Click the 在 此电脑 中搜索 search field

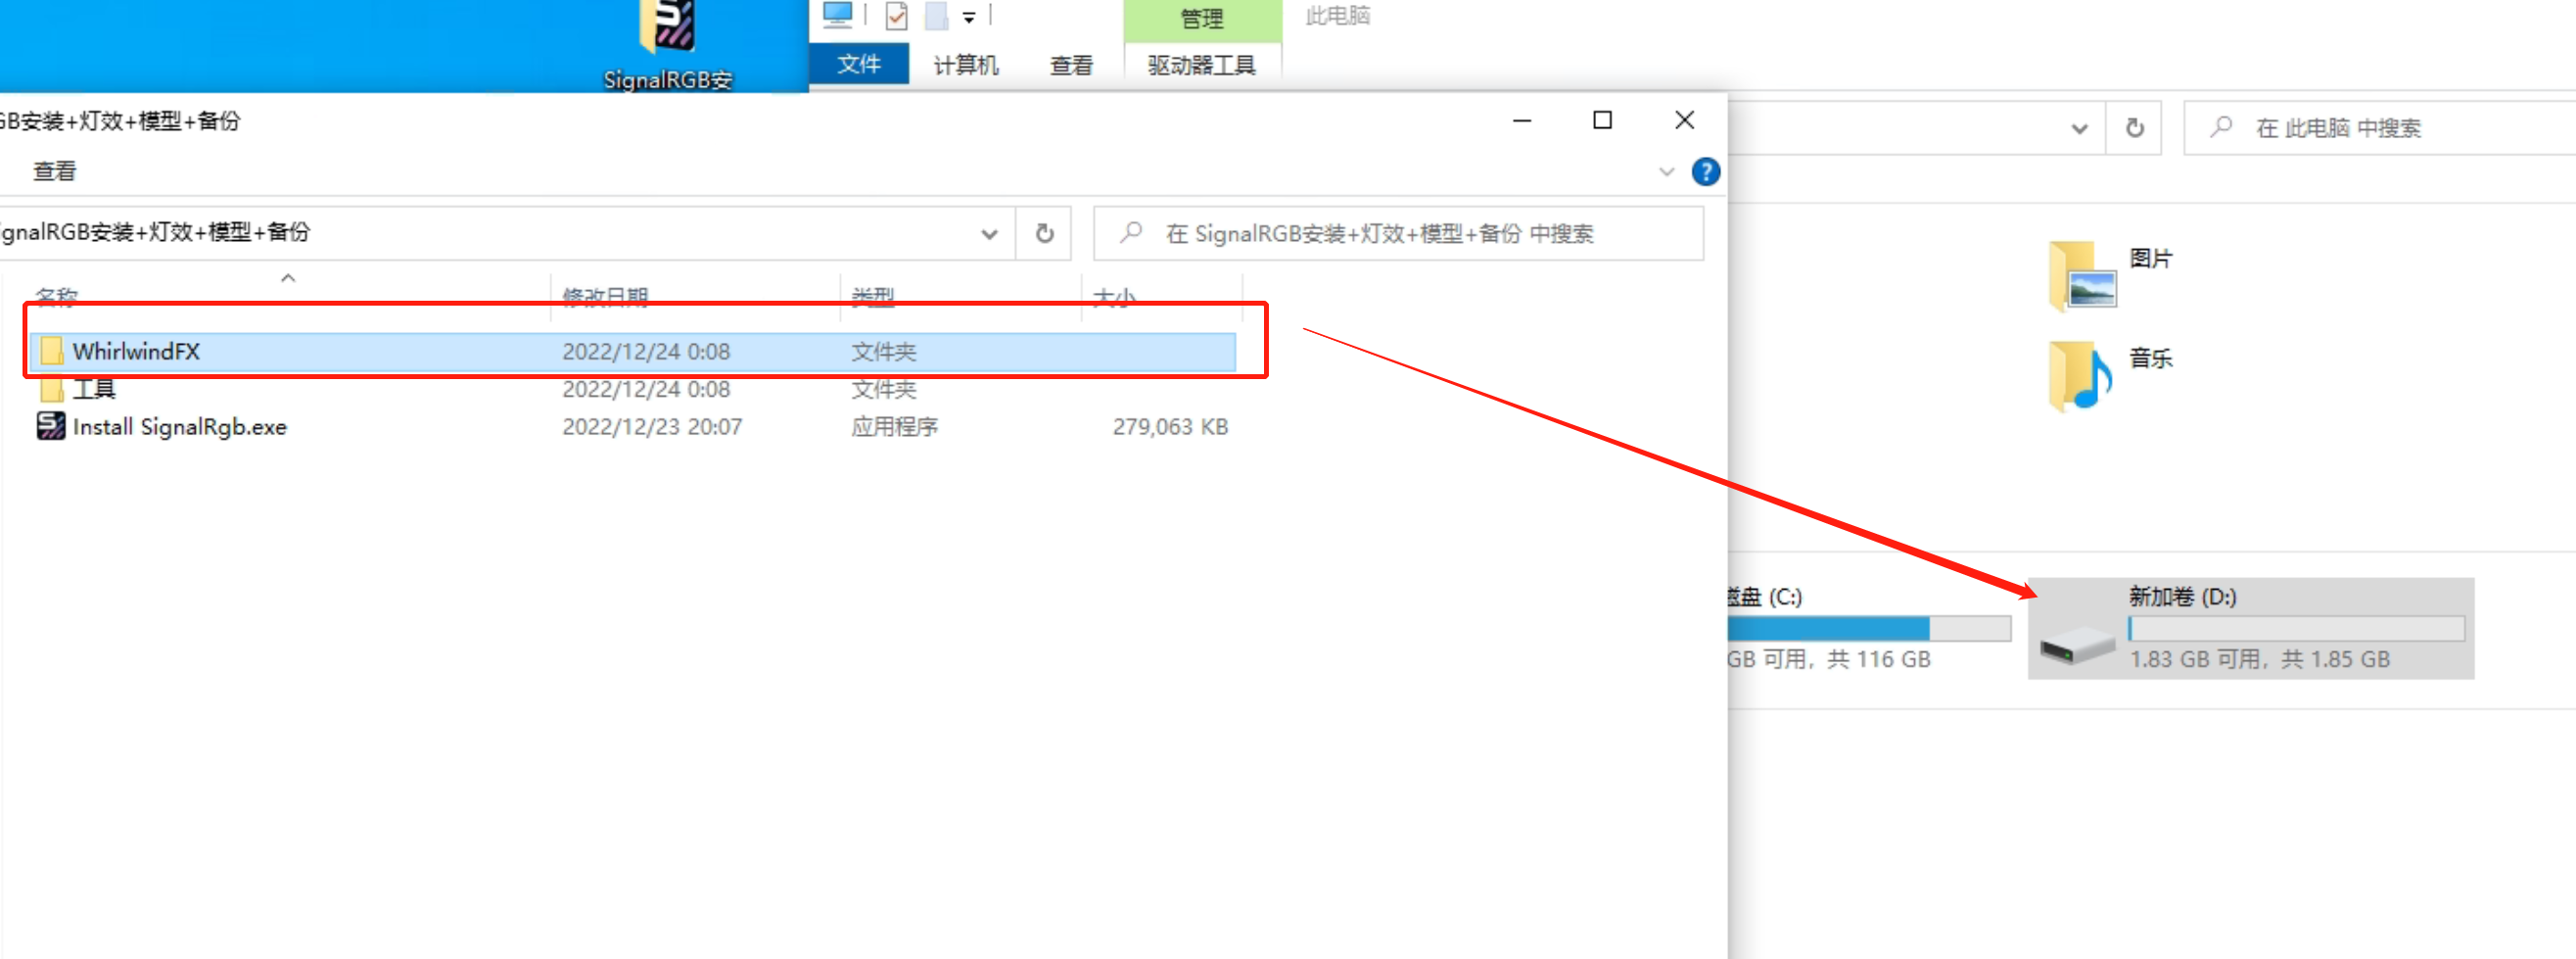tap(2380, 128)
